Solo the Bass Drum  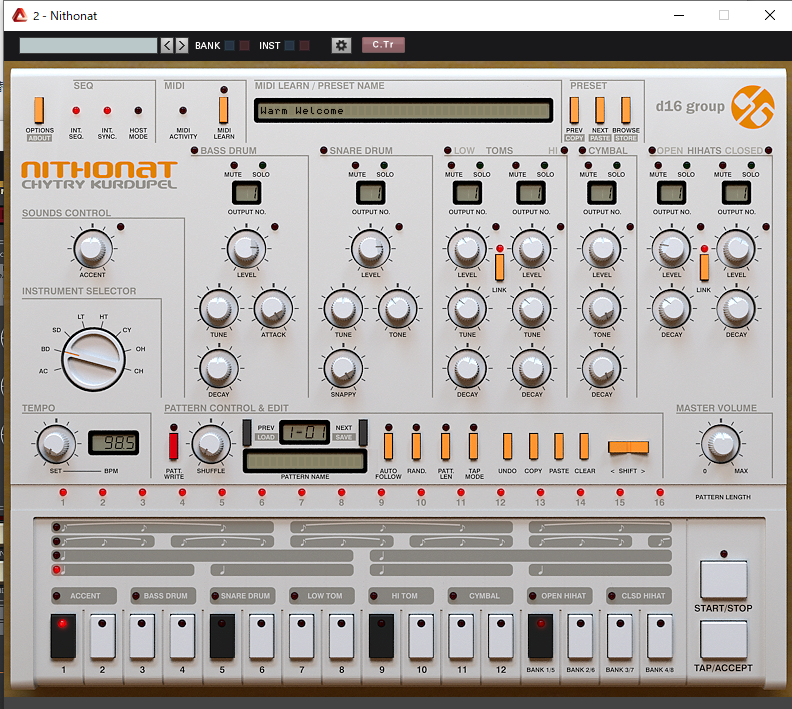click(262, 166)
